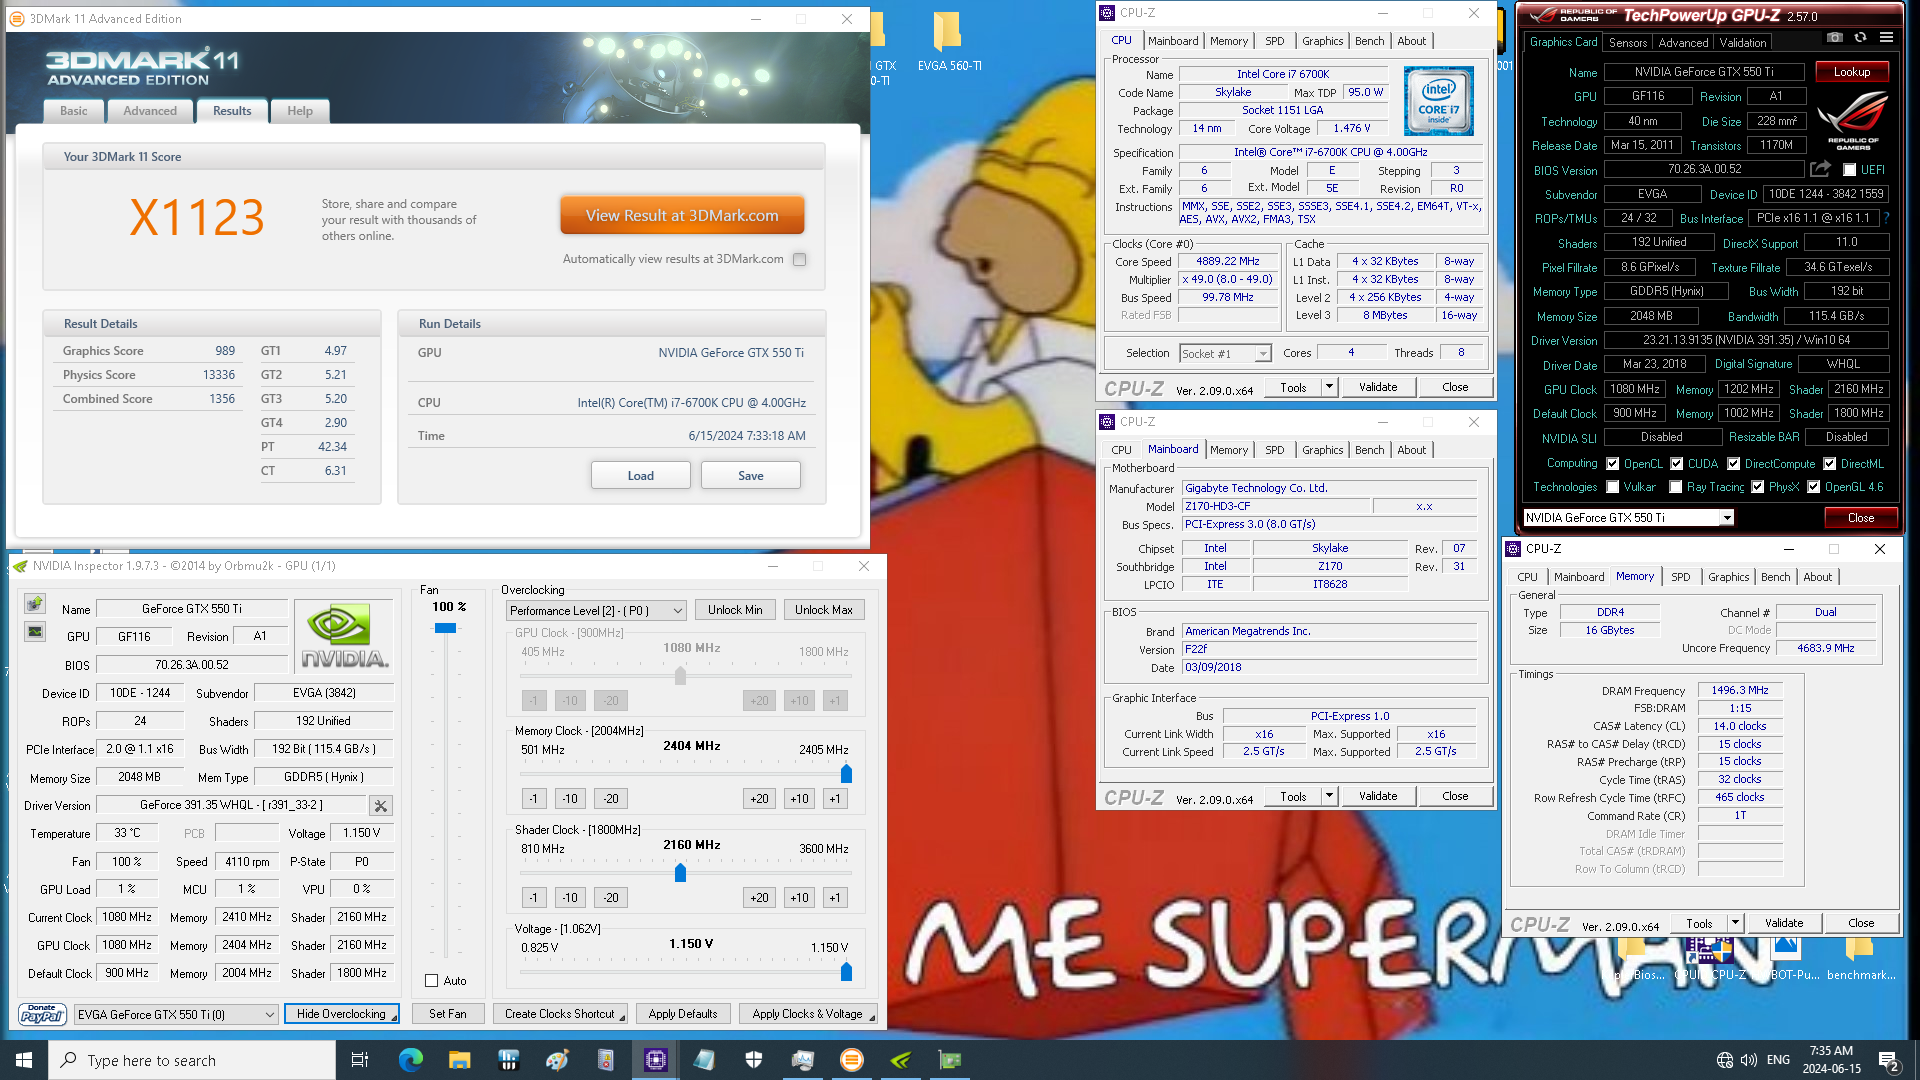Click Apply Clocks & Voltage button
The image size is (1920, 1080).
click(x=807, y=1014)
